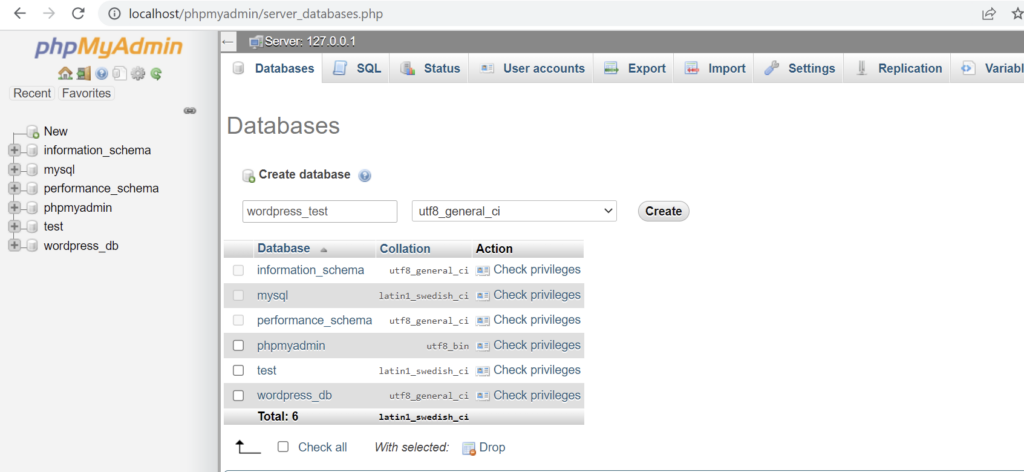Click the database name input field
This screenshot has height=472, width=1024.
320,211
